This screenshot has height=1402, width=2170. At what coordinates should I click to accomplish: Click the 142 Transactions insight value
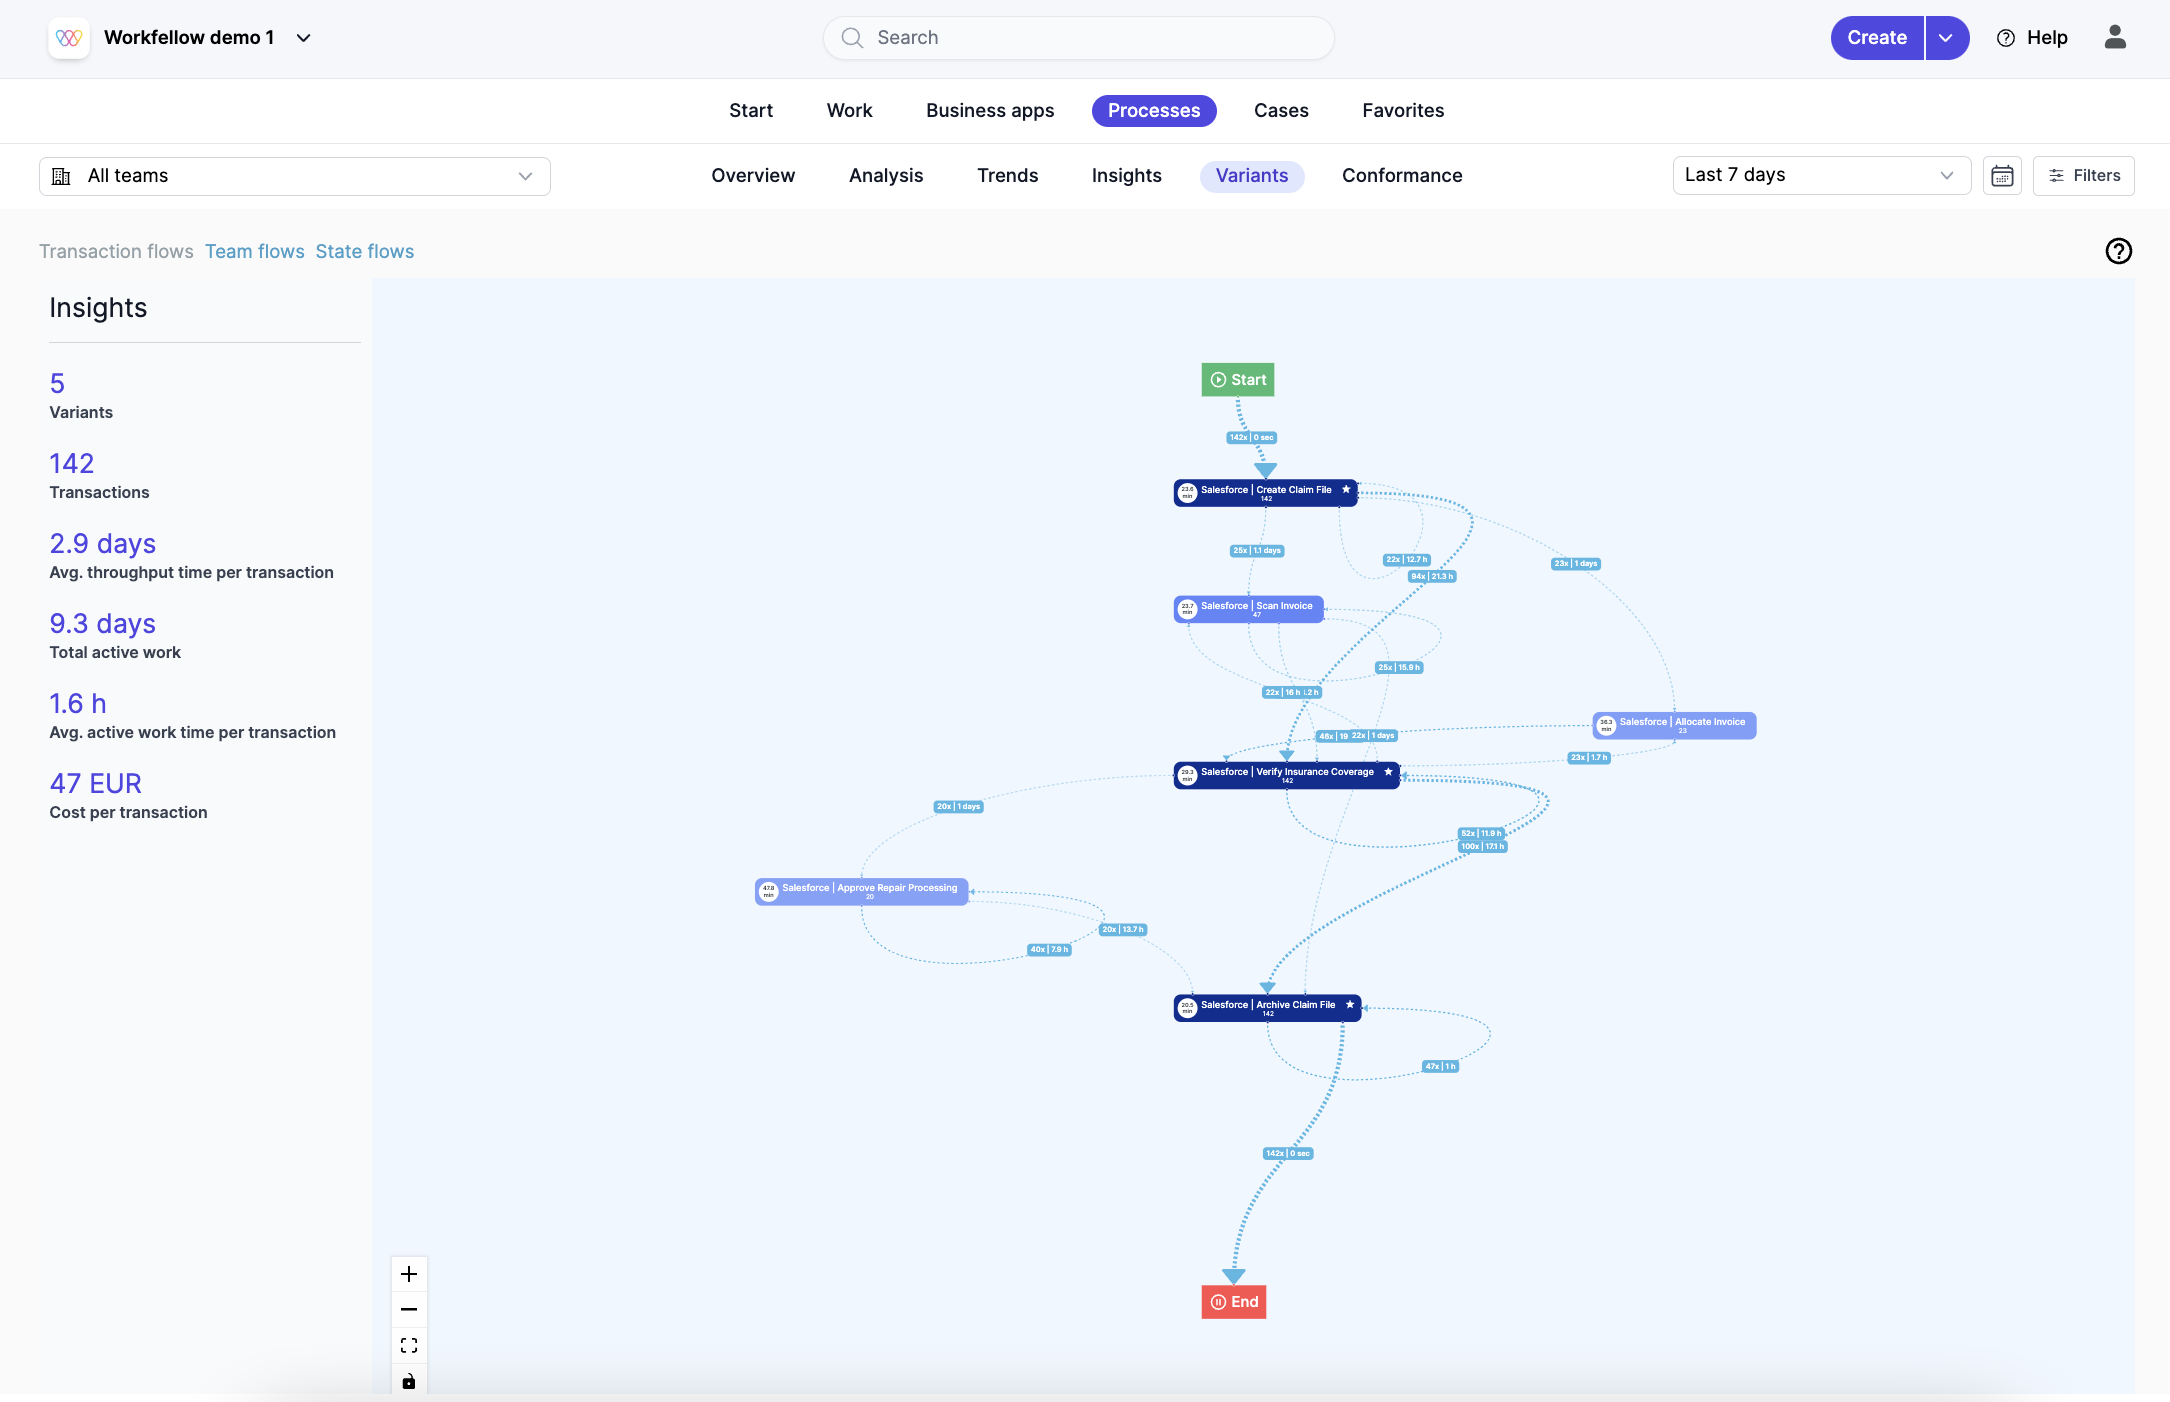(72, 464)
